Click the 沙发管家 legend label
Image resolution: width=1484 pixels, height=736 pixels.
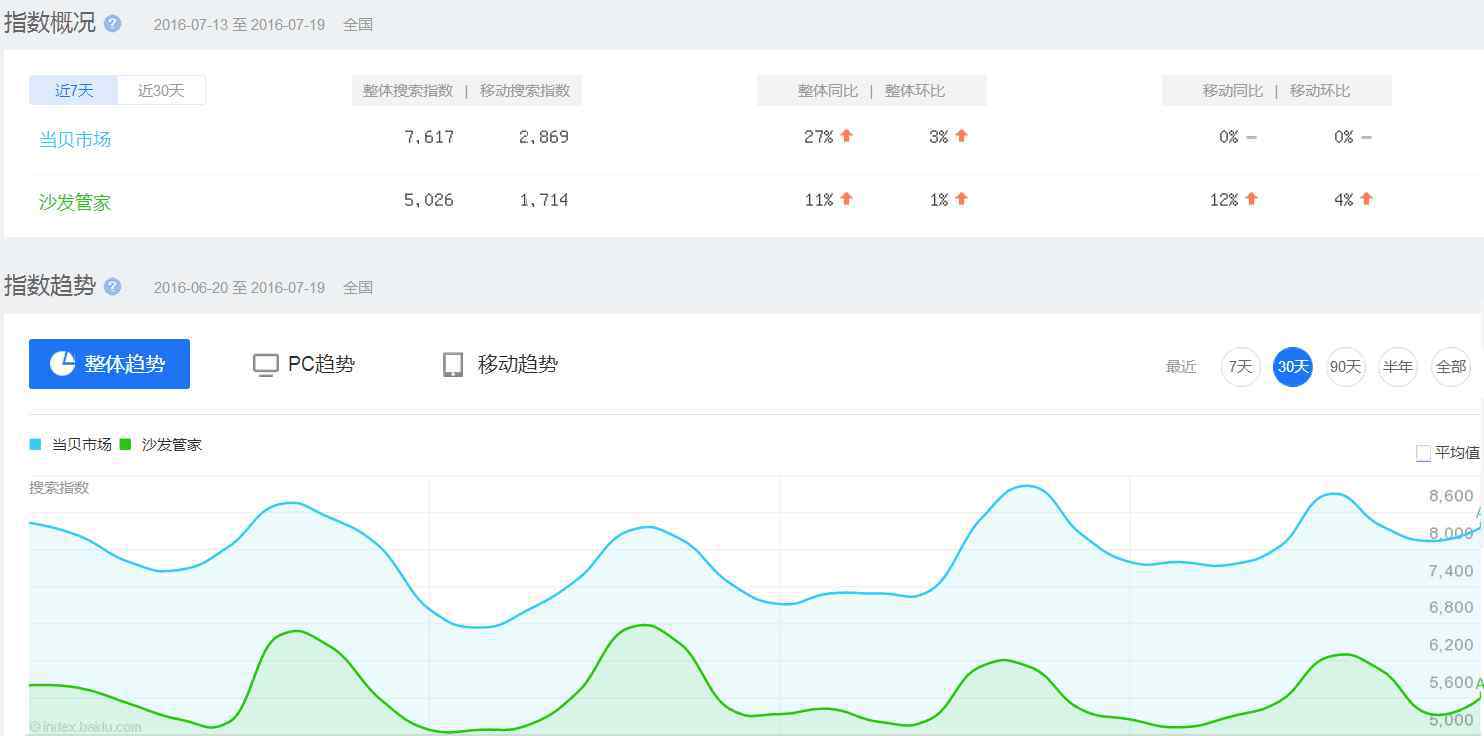[172, 445]
